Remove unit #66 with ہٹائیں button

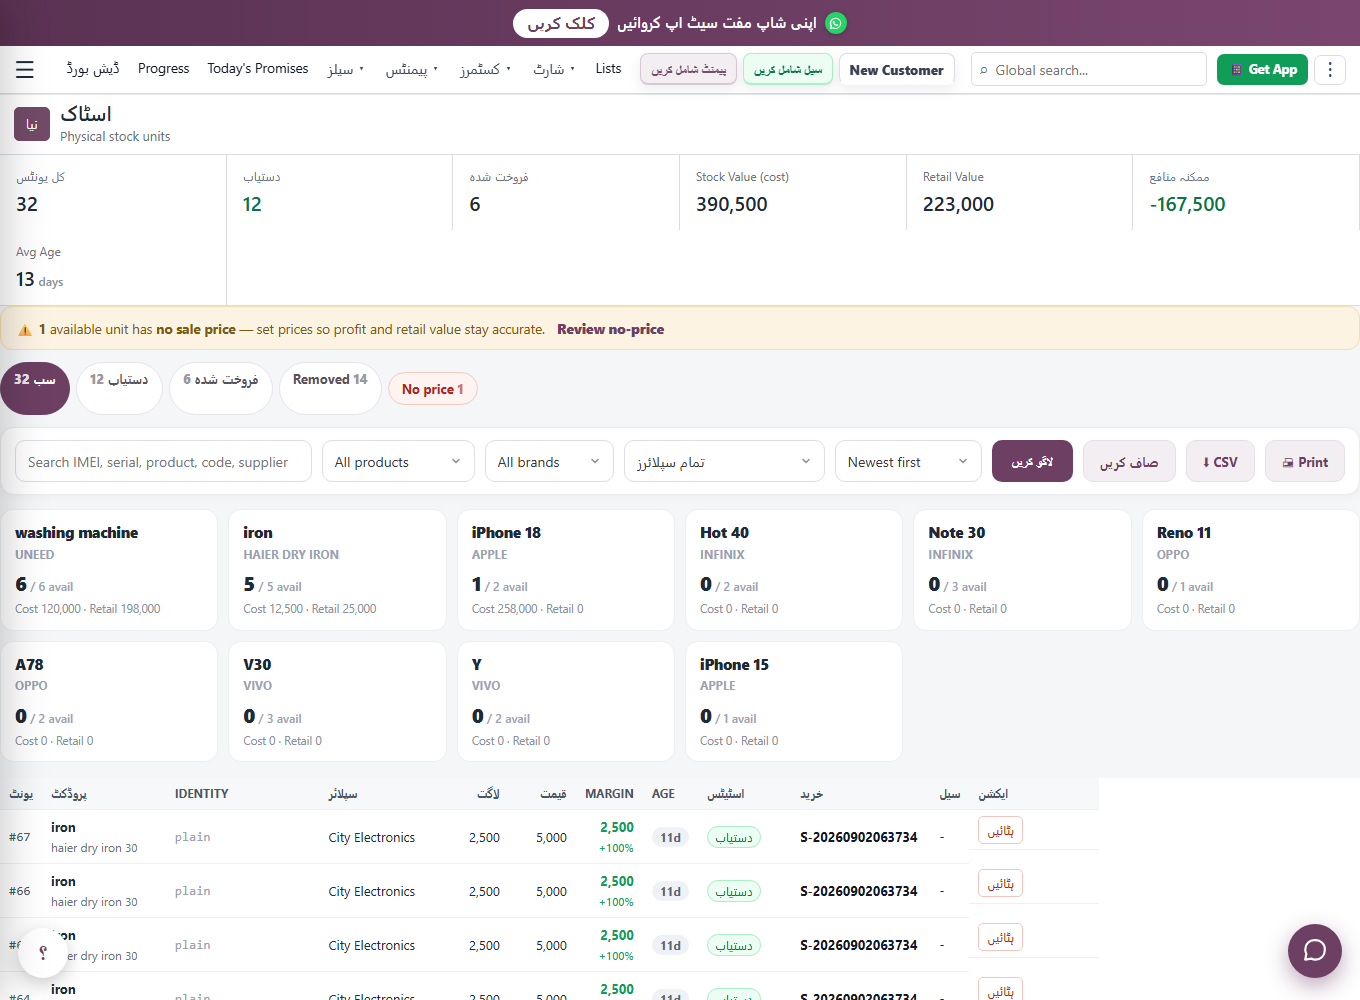[1000, 883]
